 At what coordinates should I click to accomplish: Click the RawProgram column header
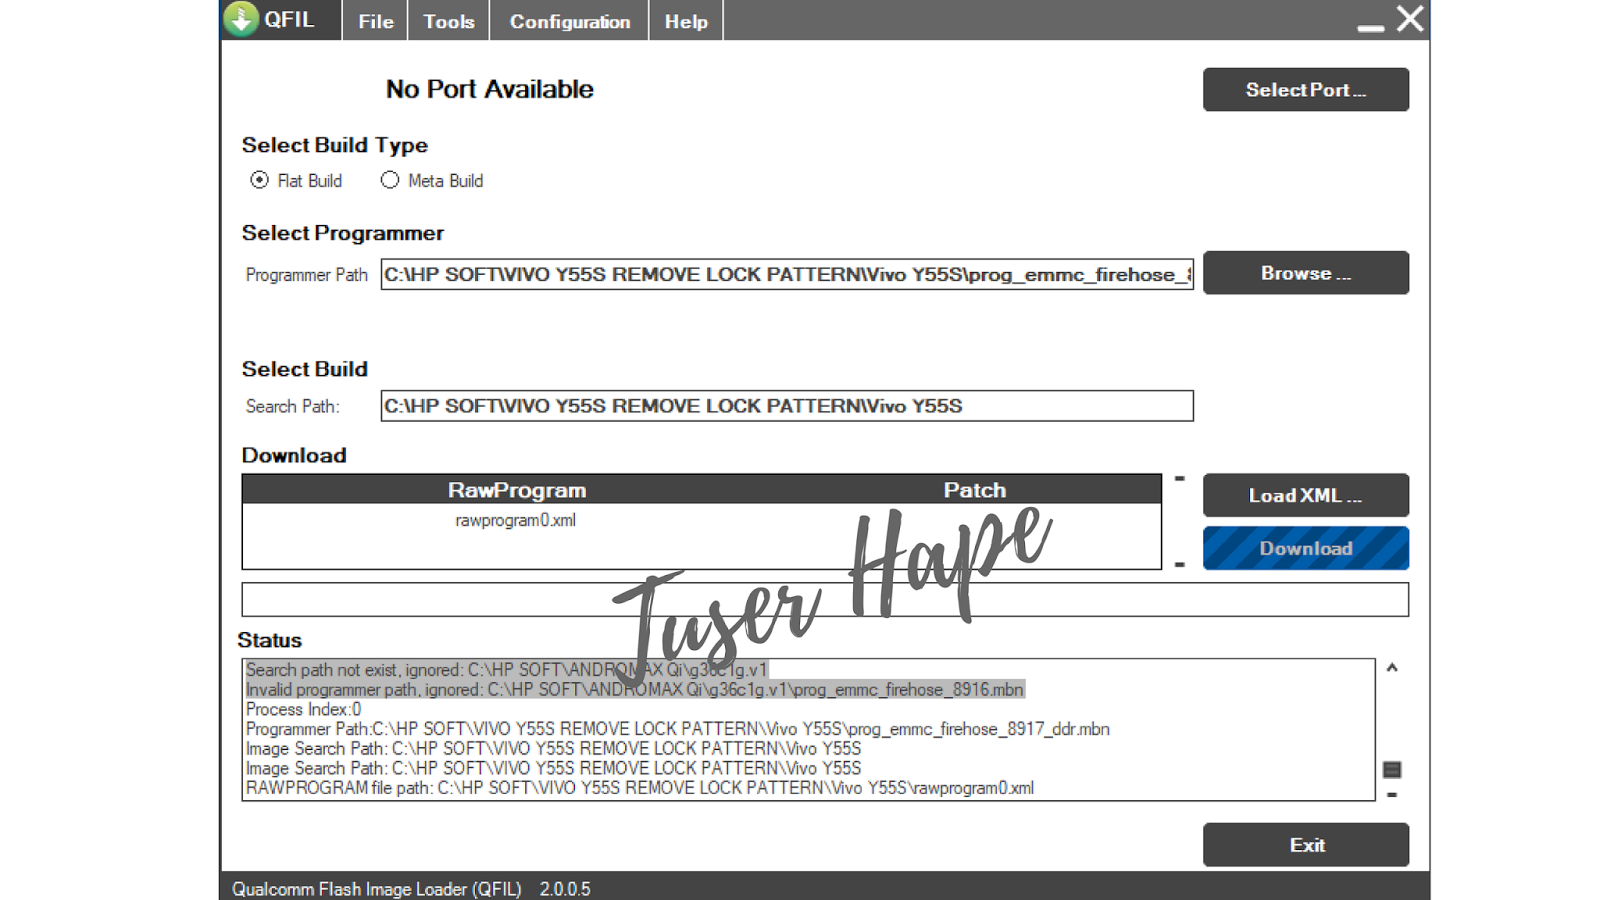point(517,490)
